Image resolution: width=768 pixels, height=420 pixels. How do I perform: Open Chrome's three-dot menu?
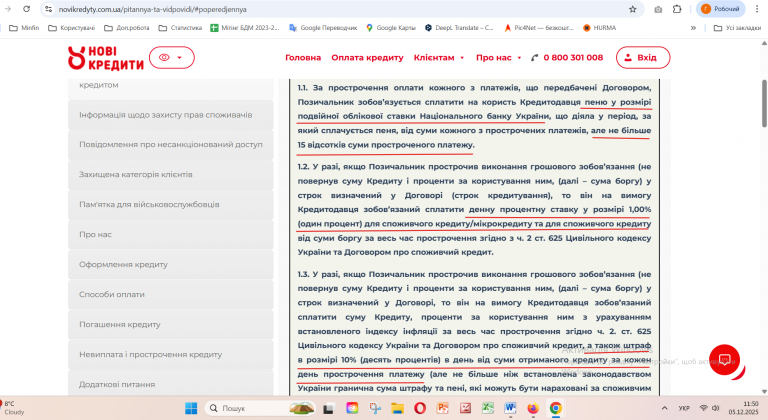pos(757,9)
